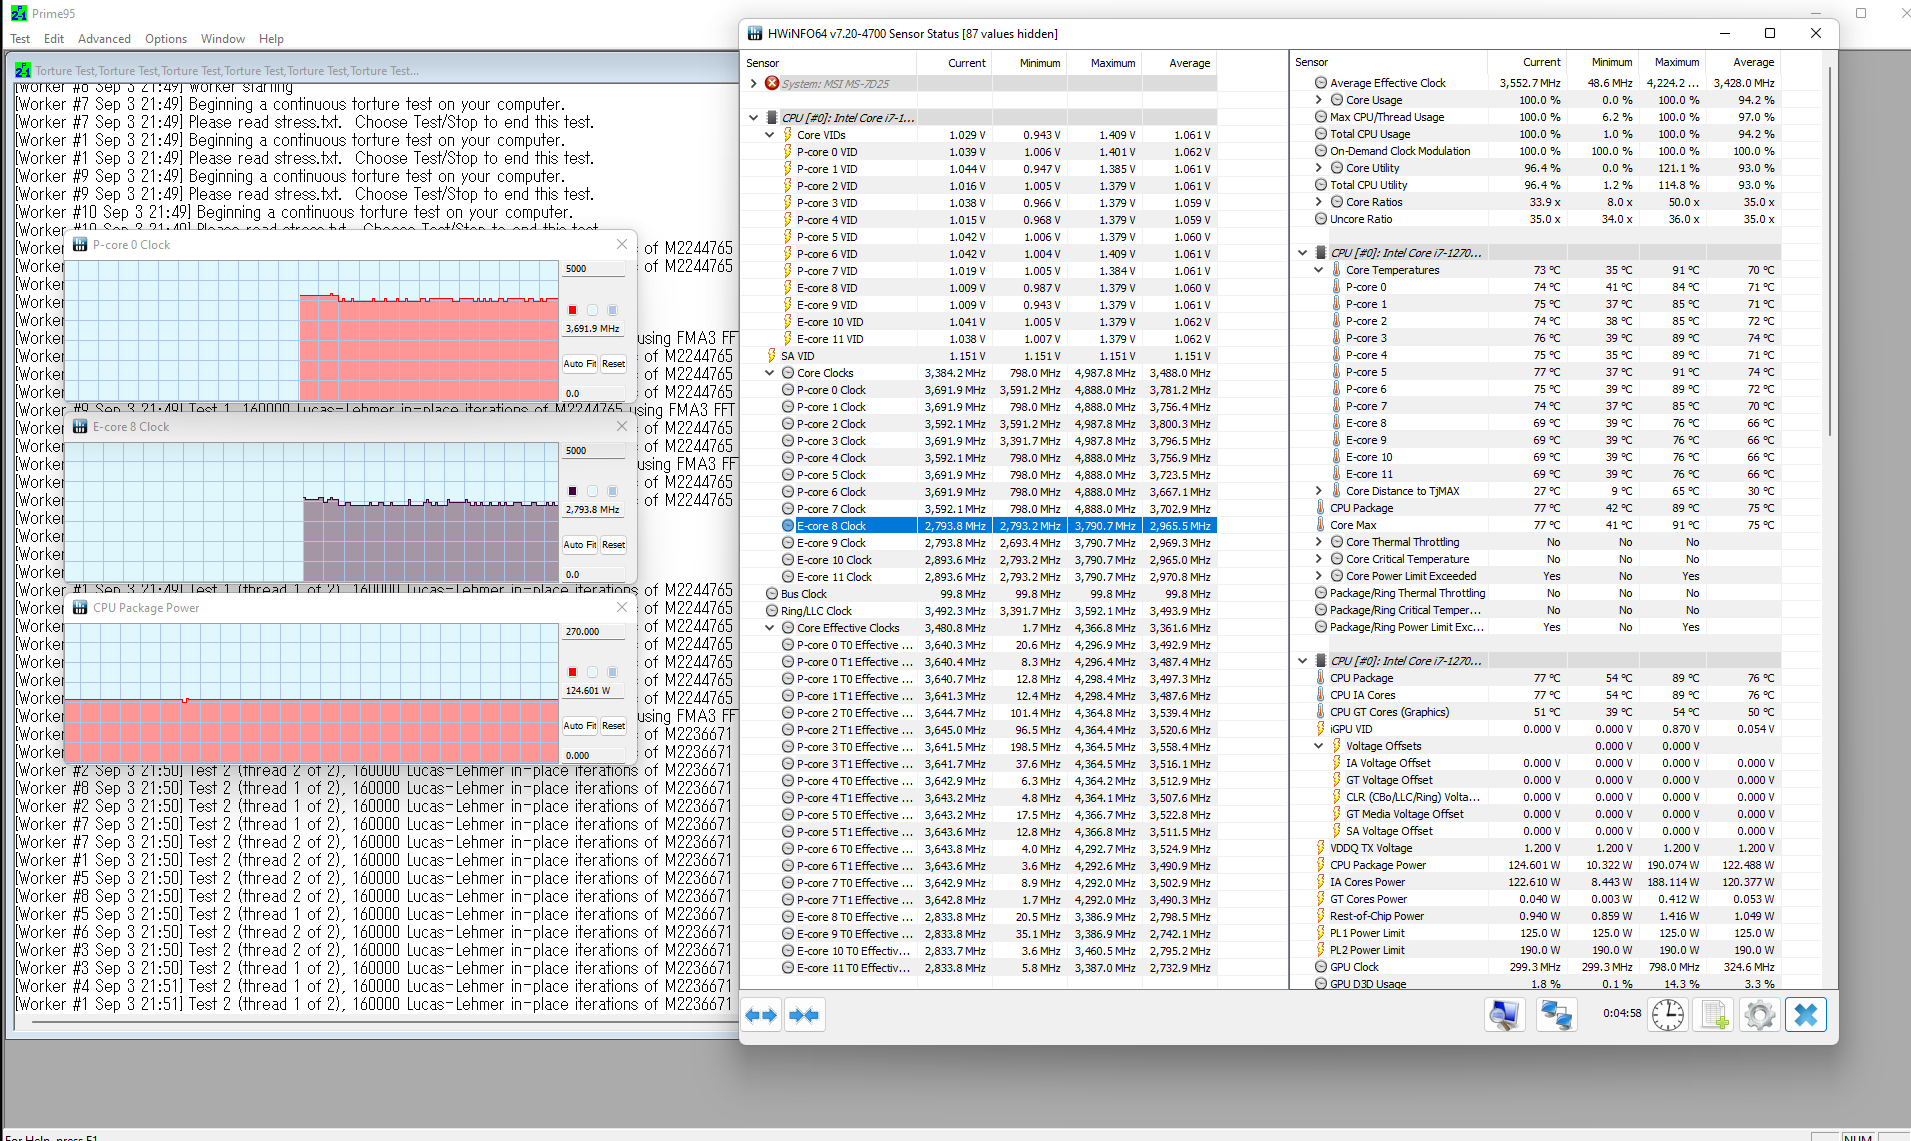The image size is (1911, 1141).
Task: Click the lightning icon beside CPU Package Power
Action: 1321,865
